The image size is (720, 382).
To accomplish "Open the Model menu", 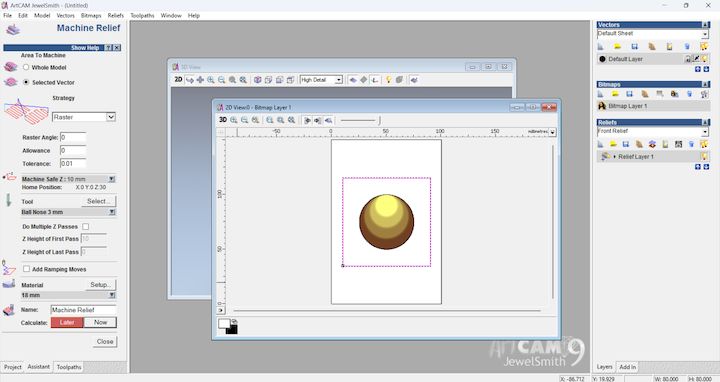I will click(42, 15).
